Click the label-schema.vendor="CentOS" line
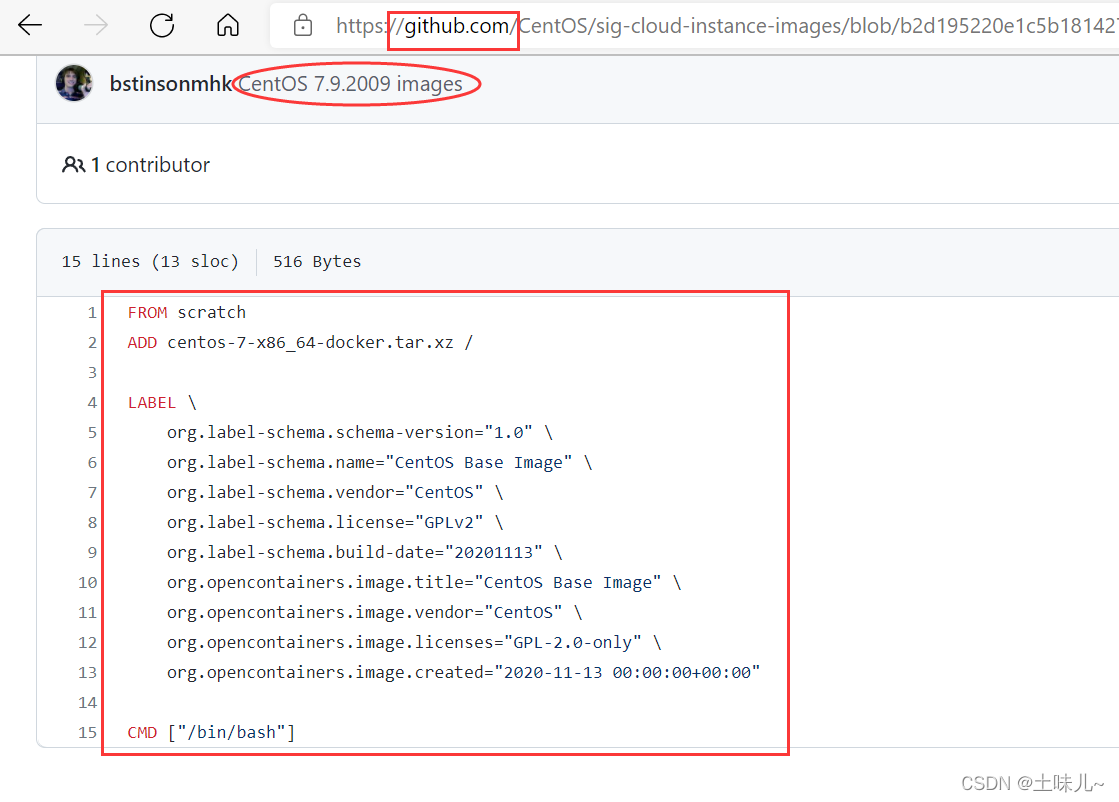 coord(335,492)
